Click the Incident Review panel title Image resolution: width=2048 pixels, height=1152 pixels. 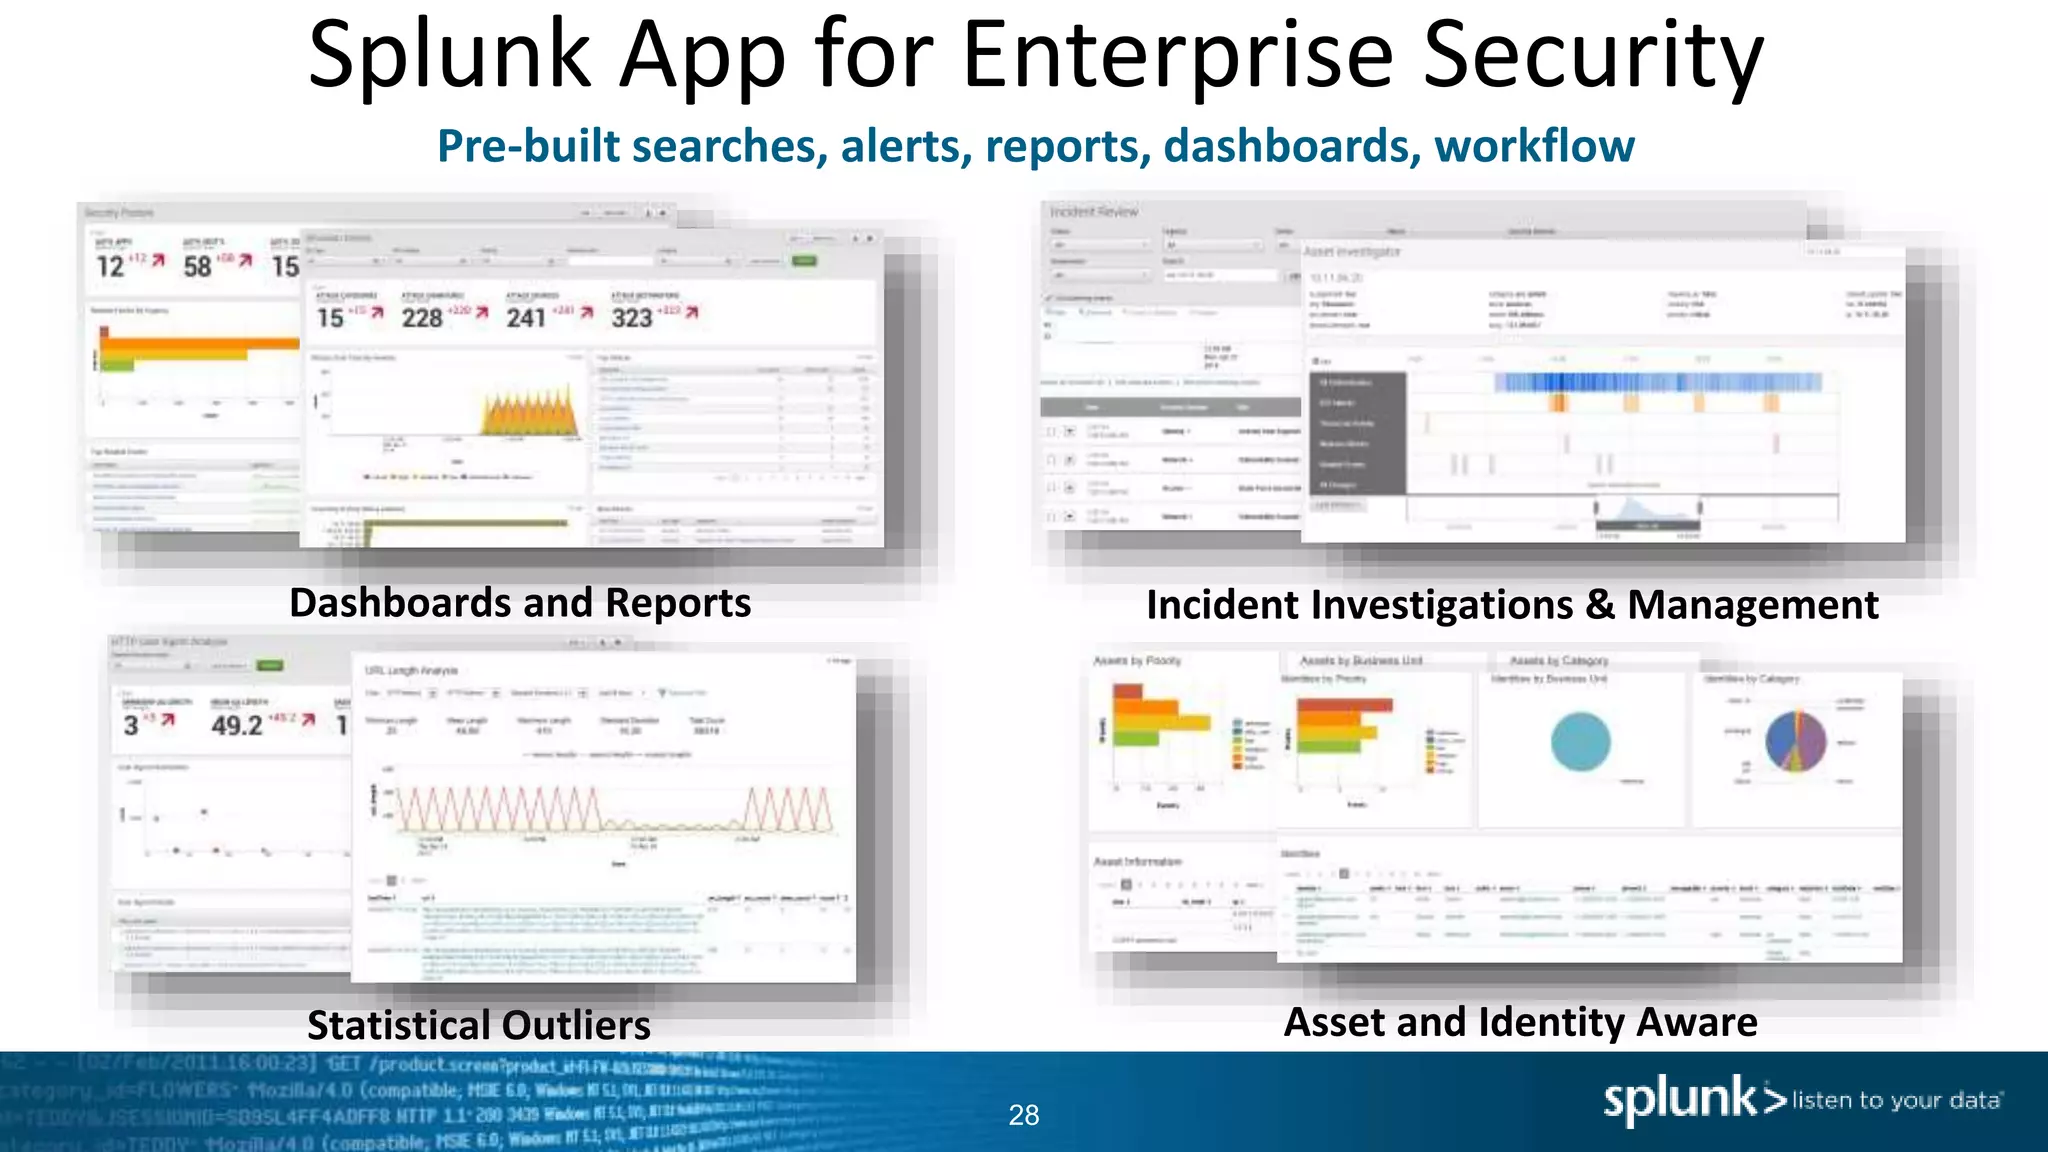(x=1094, y=212)
